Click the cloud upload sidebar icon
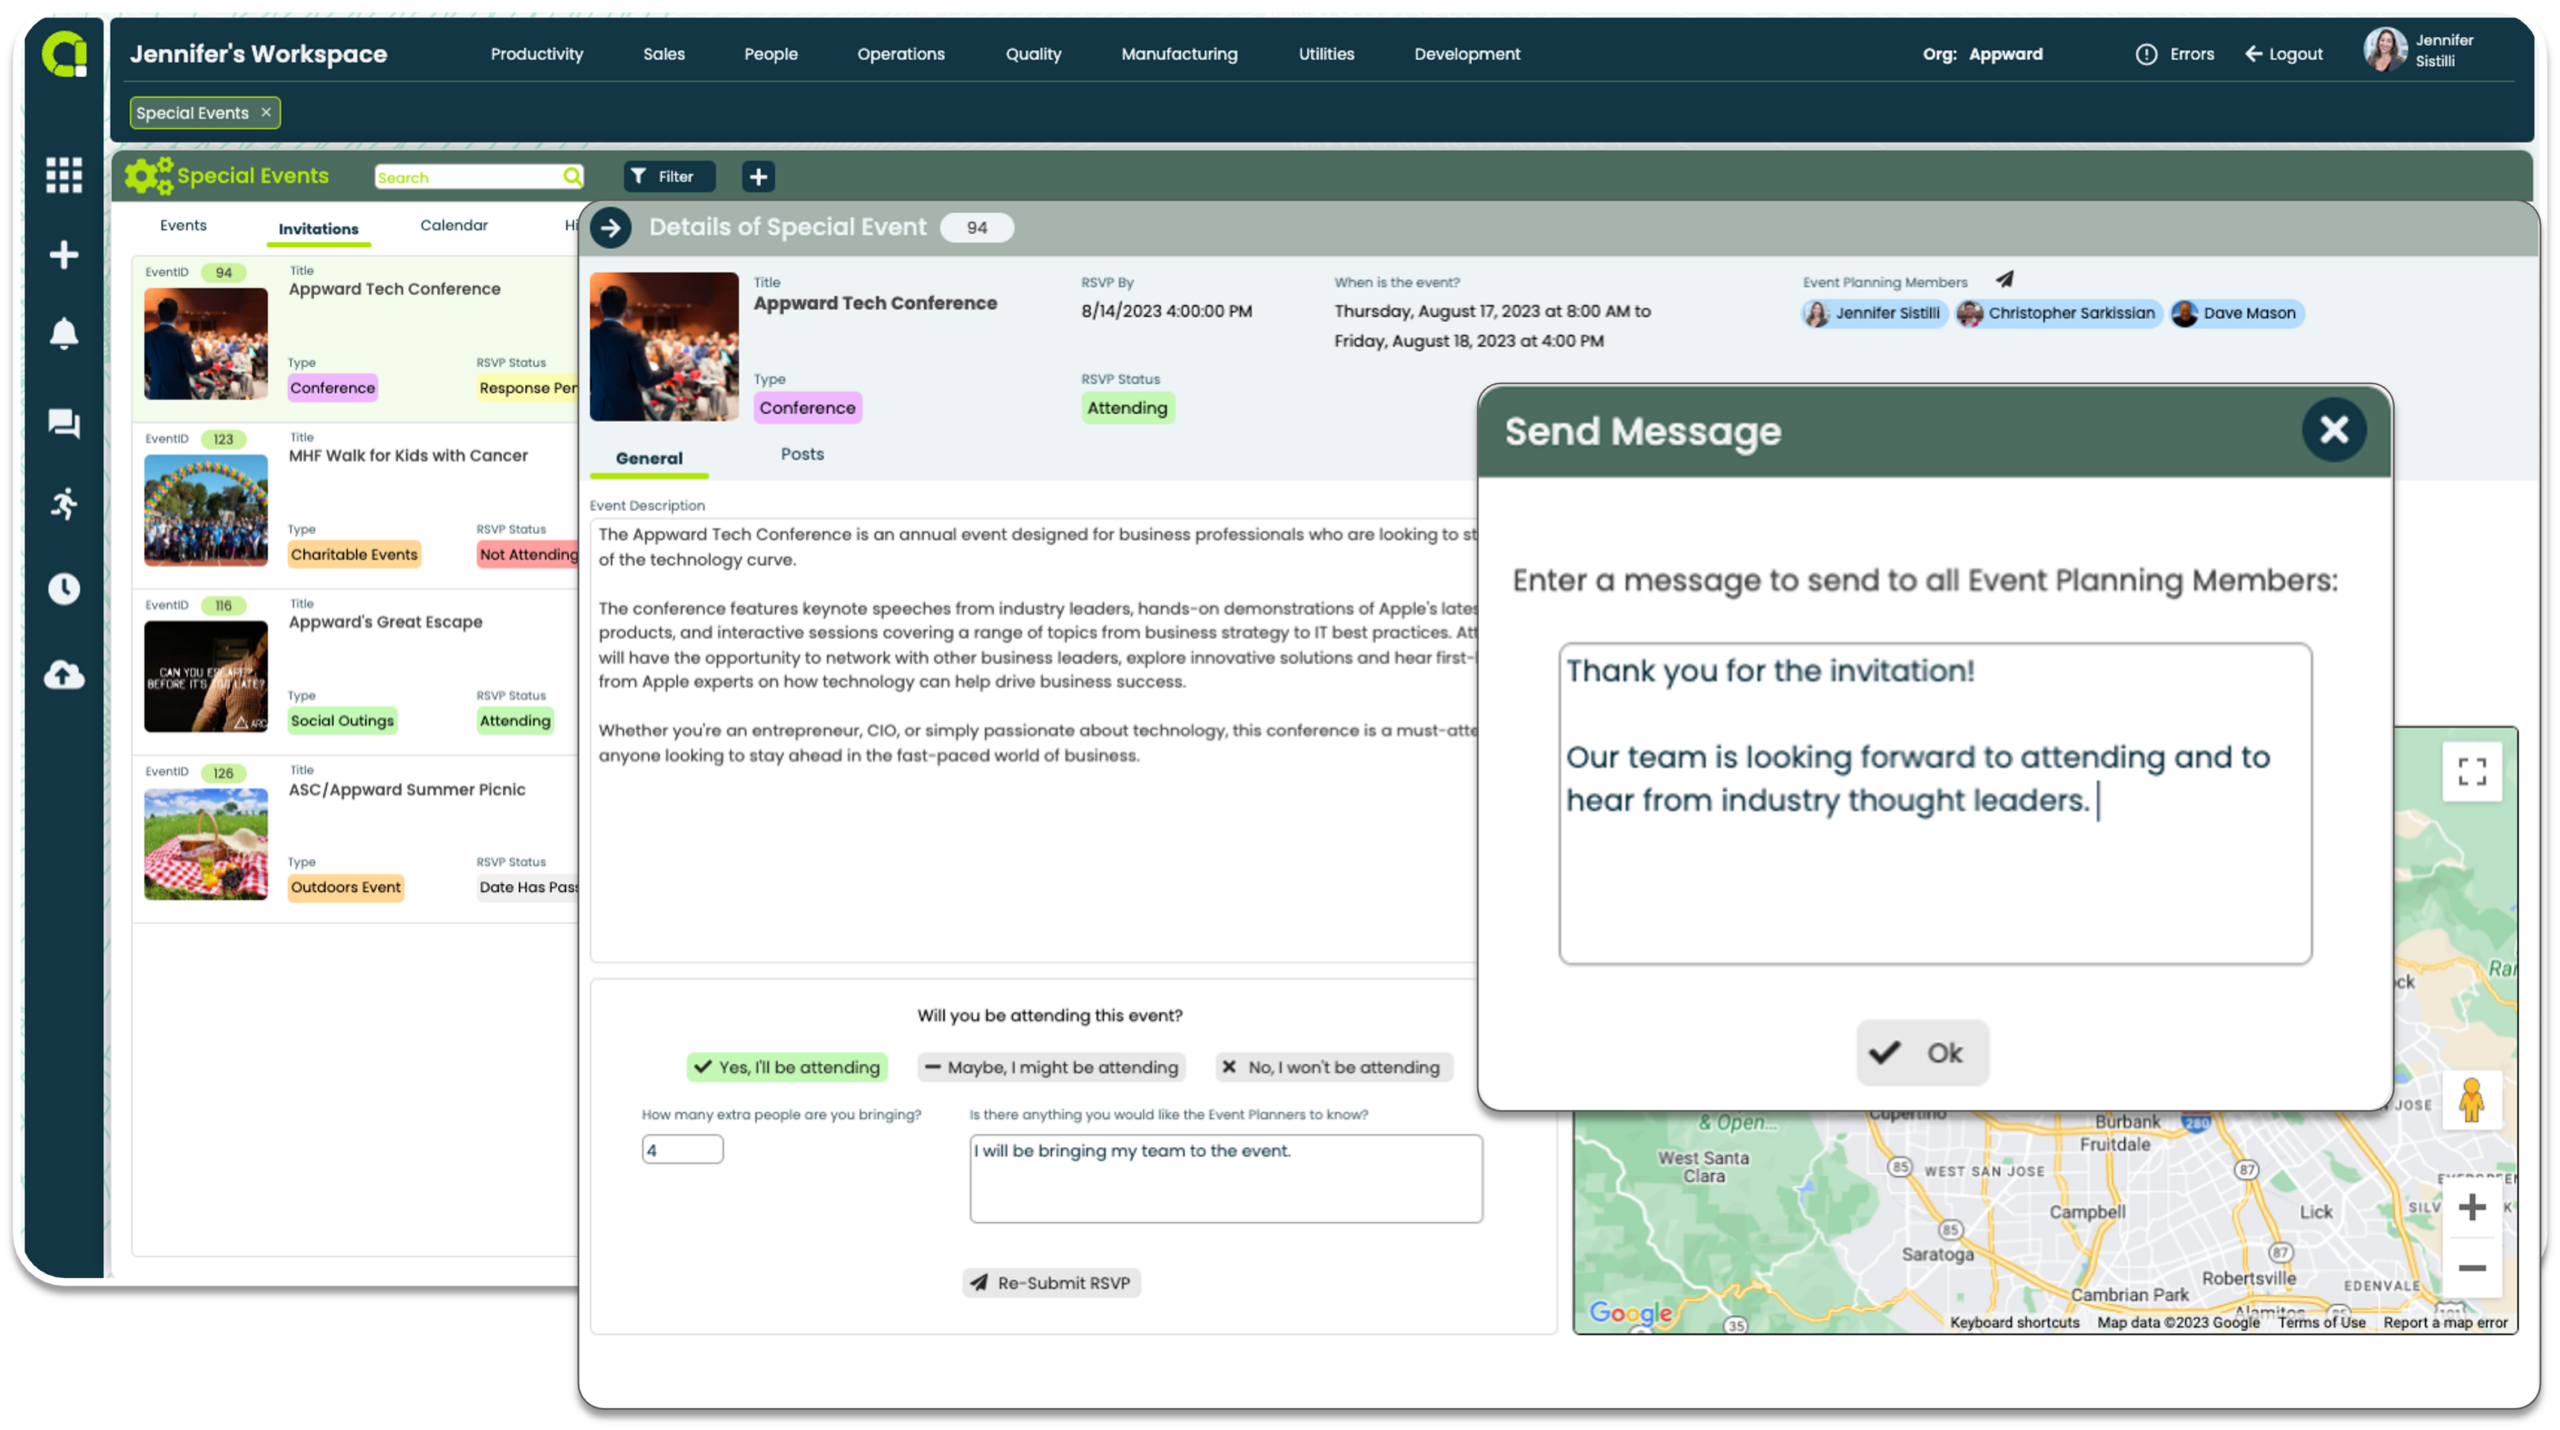 (x=64, y=675)
